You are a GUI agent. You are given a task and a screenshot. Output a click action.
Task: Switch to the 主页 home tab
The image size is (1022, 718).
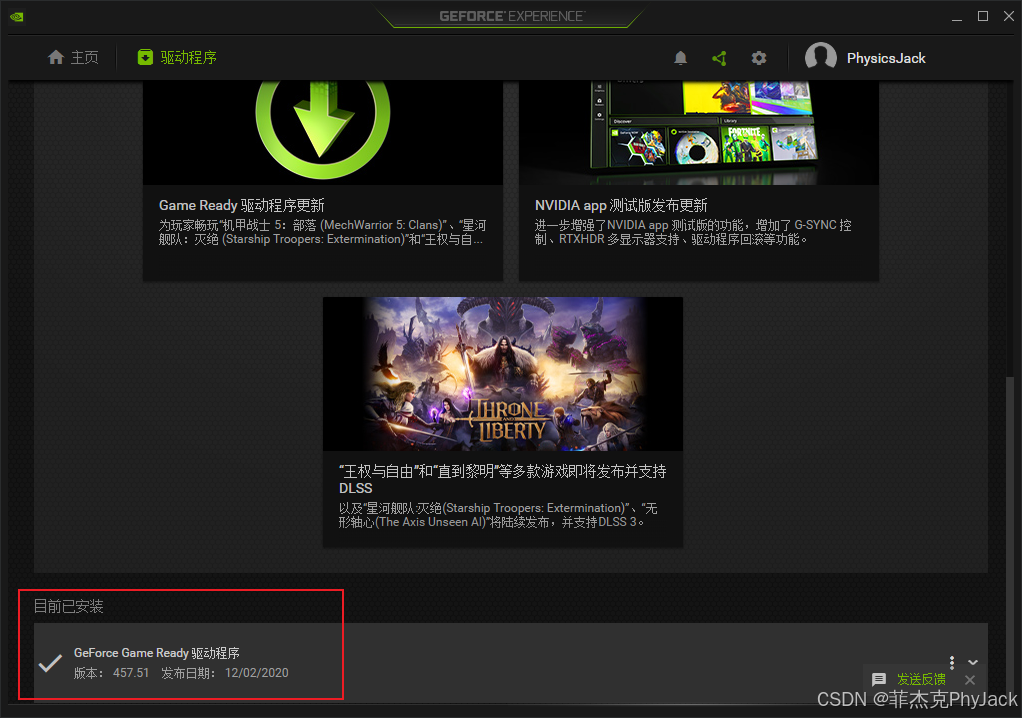[73, 57]
